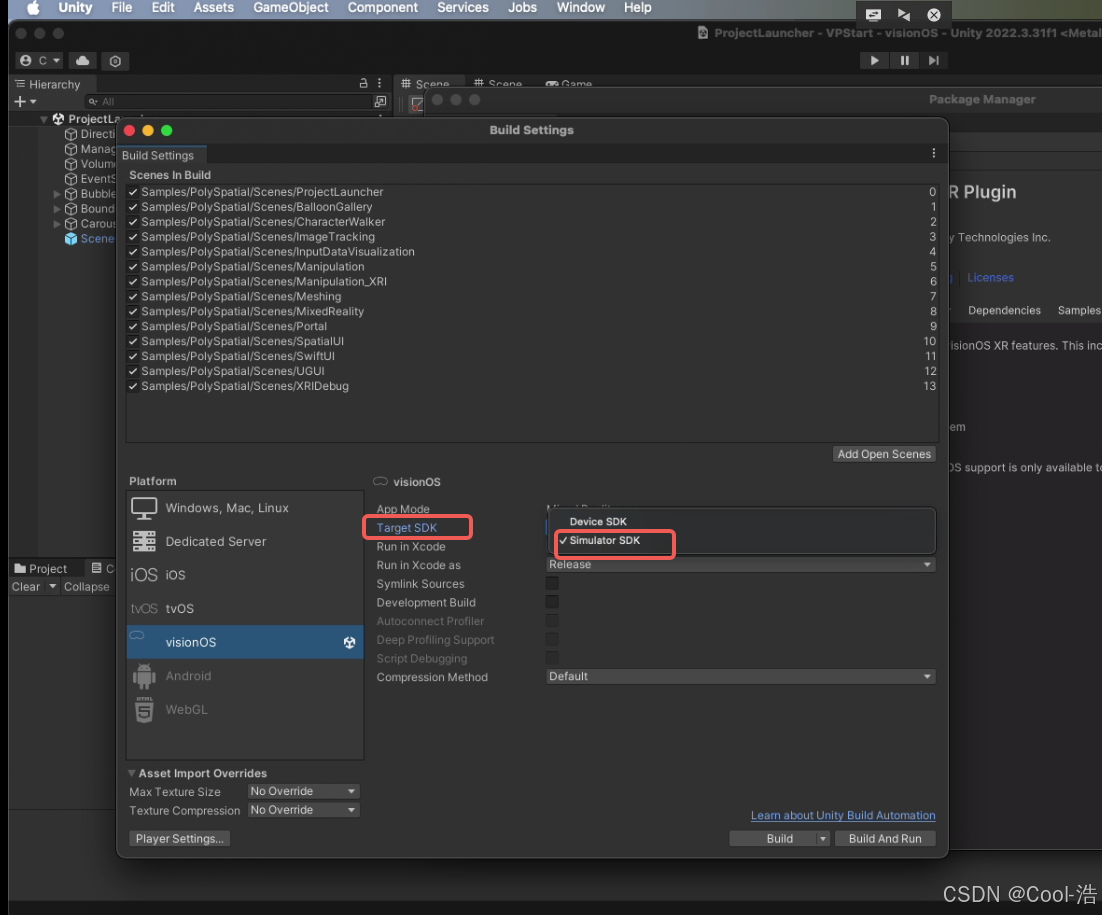Switch to the Project tab
1102x915 pixels.
pos(41,569)
